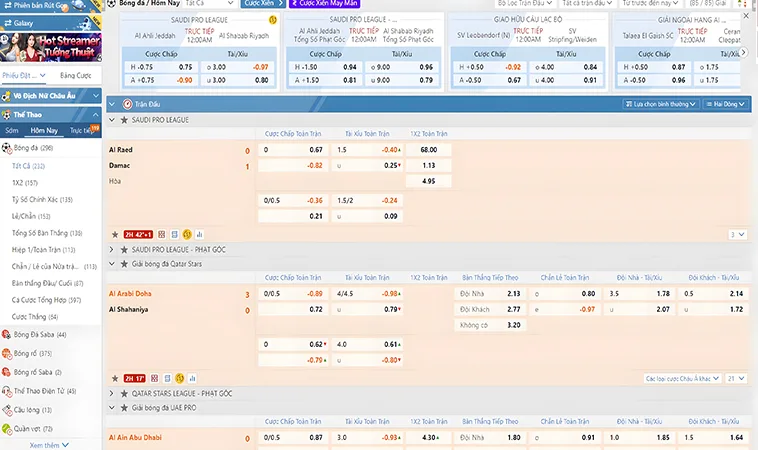
Task: Open the Bóng Đá Saba category
Action: 40,334
